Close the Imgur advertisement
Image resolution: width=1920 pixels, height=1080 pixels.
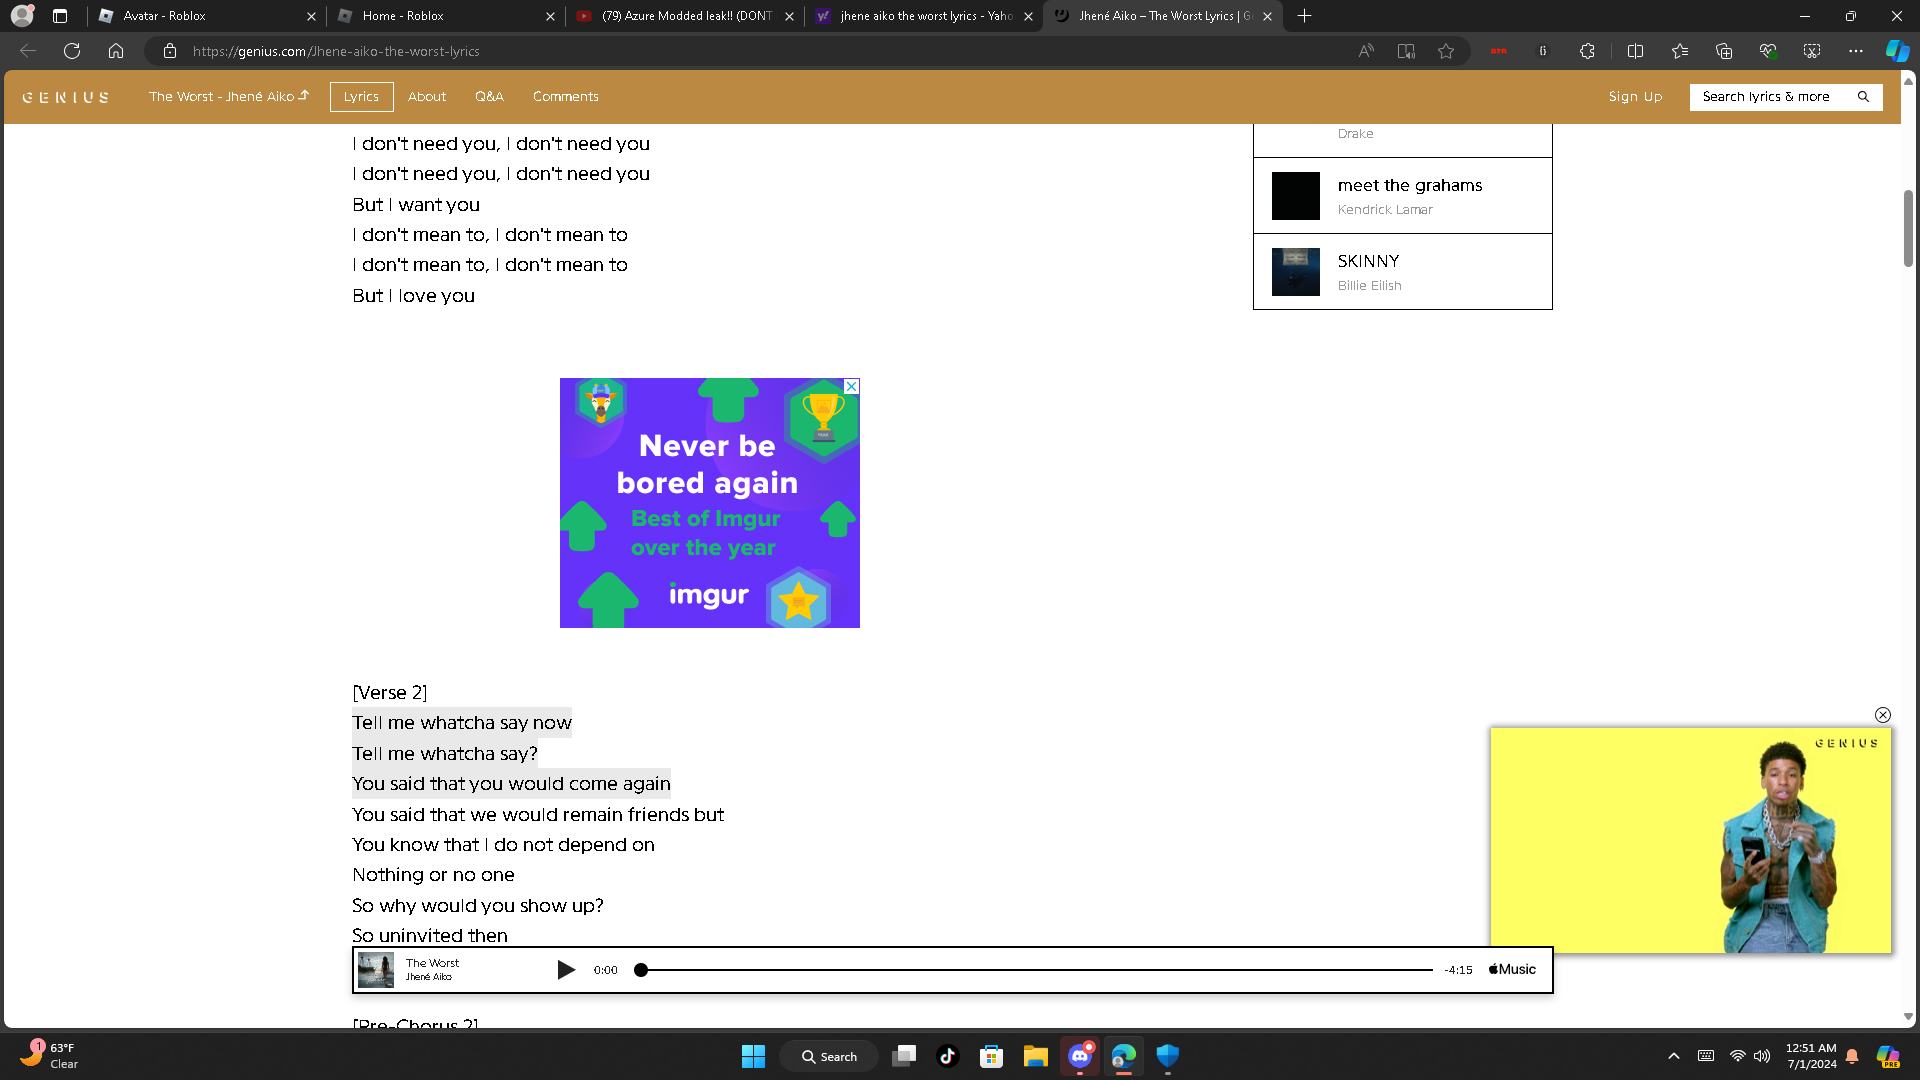coord(851,386)
